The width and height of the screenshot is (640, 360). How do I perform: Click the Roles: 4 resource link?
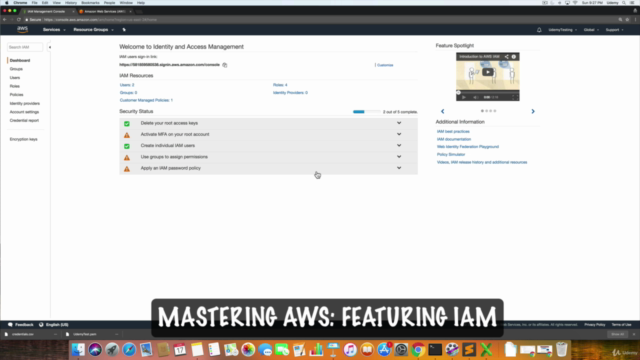coord(280,85)
